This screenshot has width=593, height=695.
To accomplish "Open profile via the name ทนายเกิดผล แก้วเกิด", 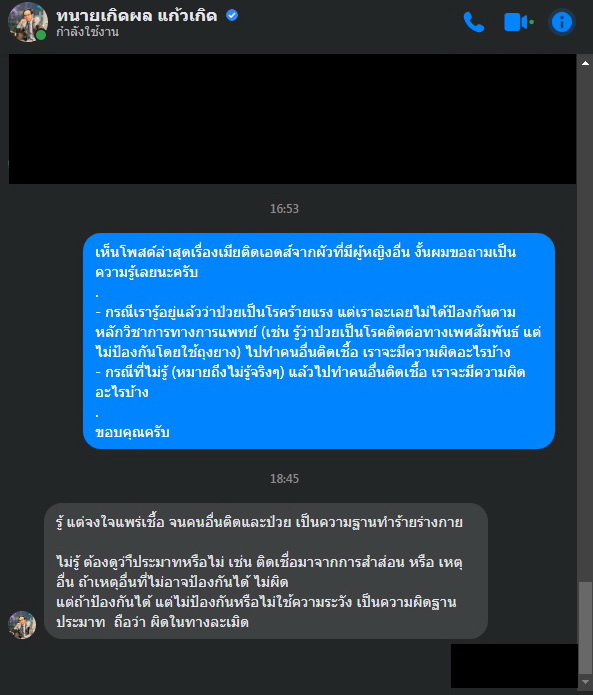I will click(x=137, y=16).
